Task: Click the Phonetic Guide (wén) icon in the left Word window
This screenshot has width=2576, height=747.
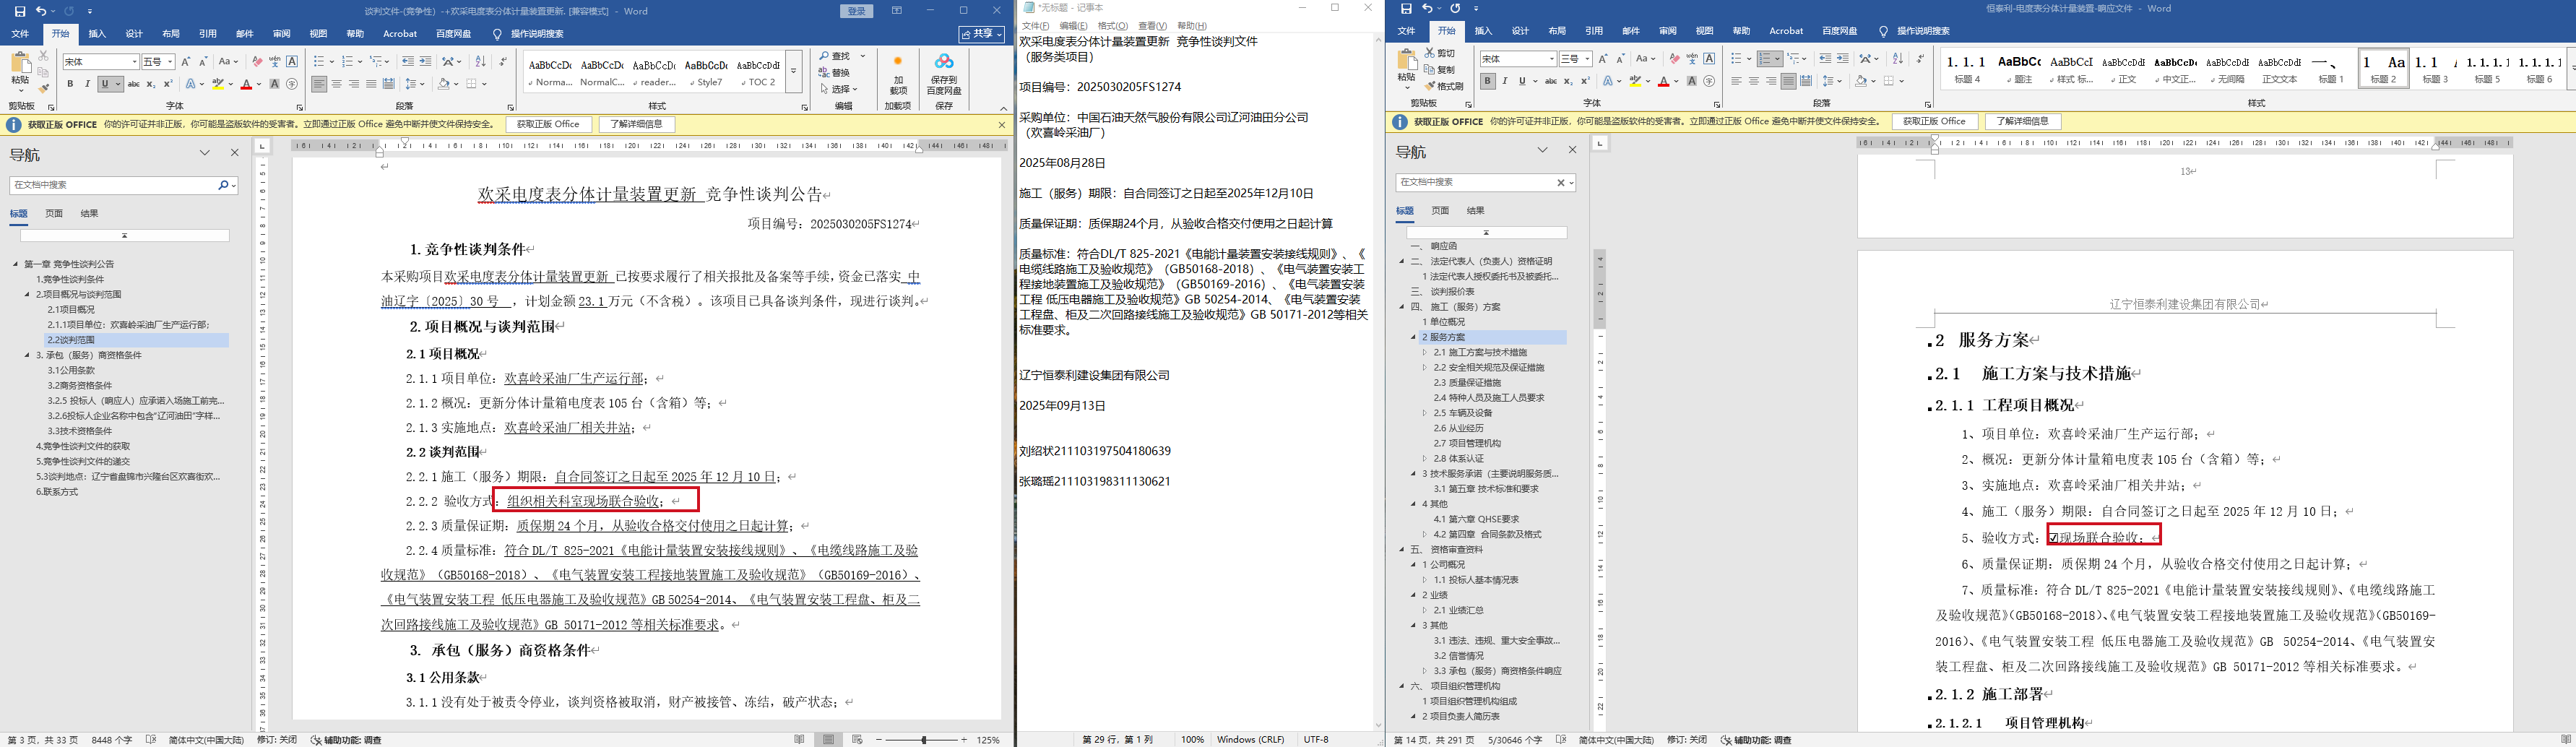Action: click(274, 62)
